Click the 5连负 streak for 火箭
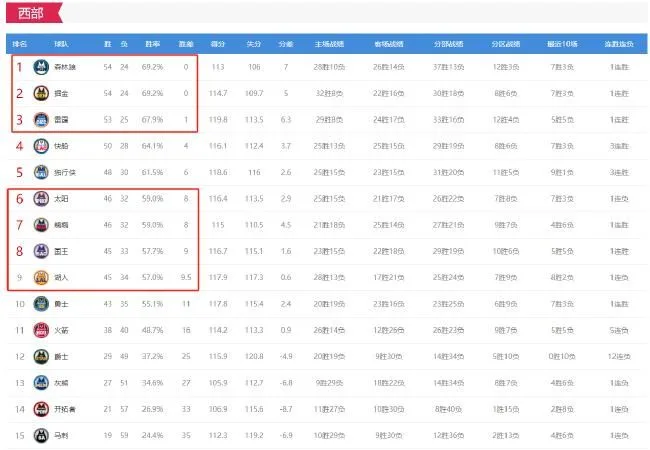This screenshot has width=650, height=450. click(x=619, y=330)
